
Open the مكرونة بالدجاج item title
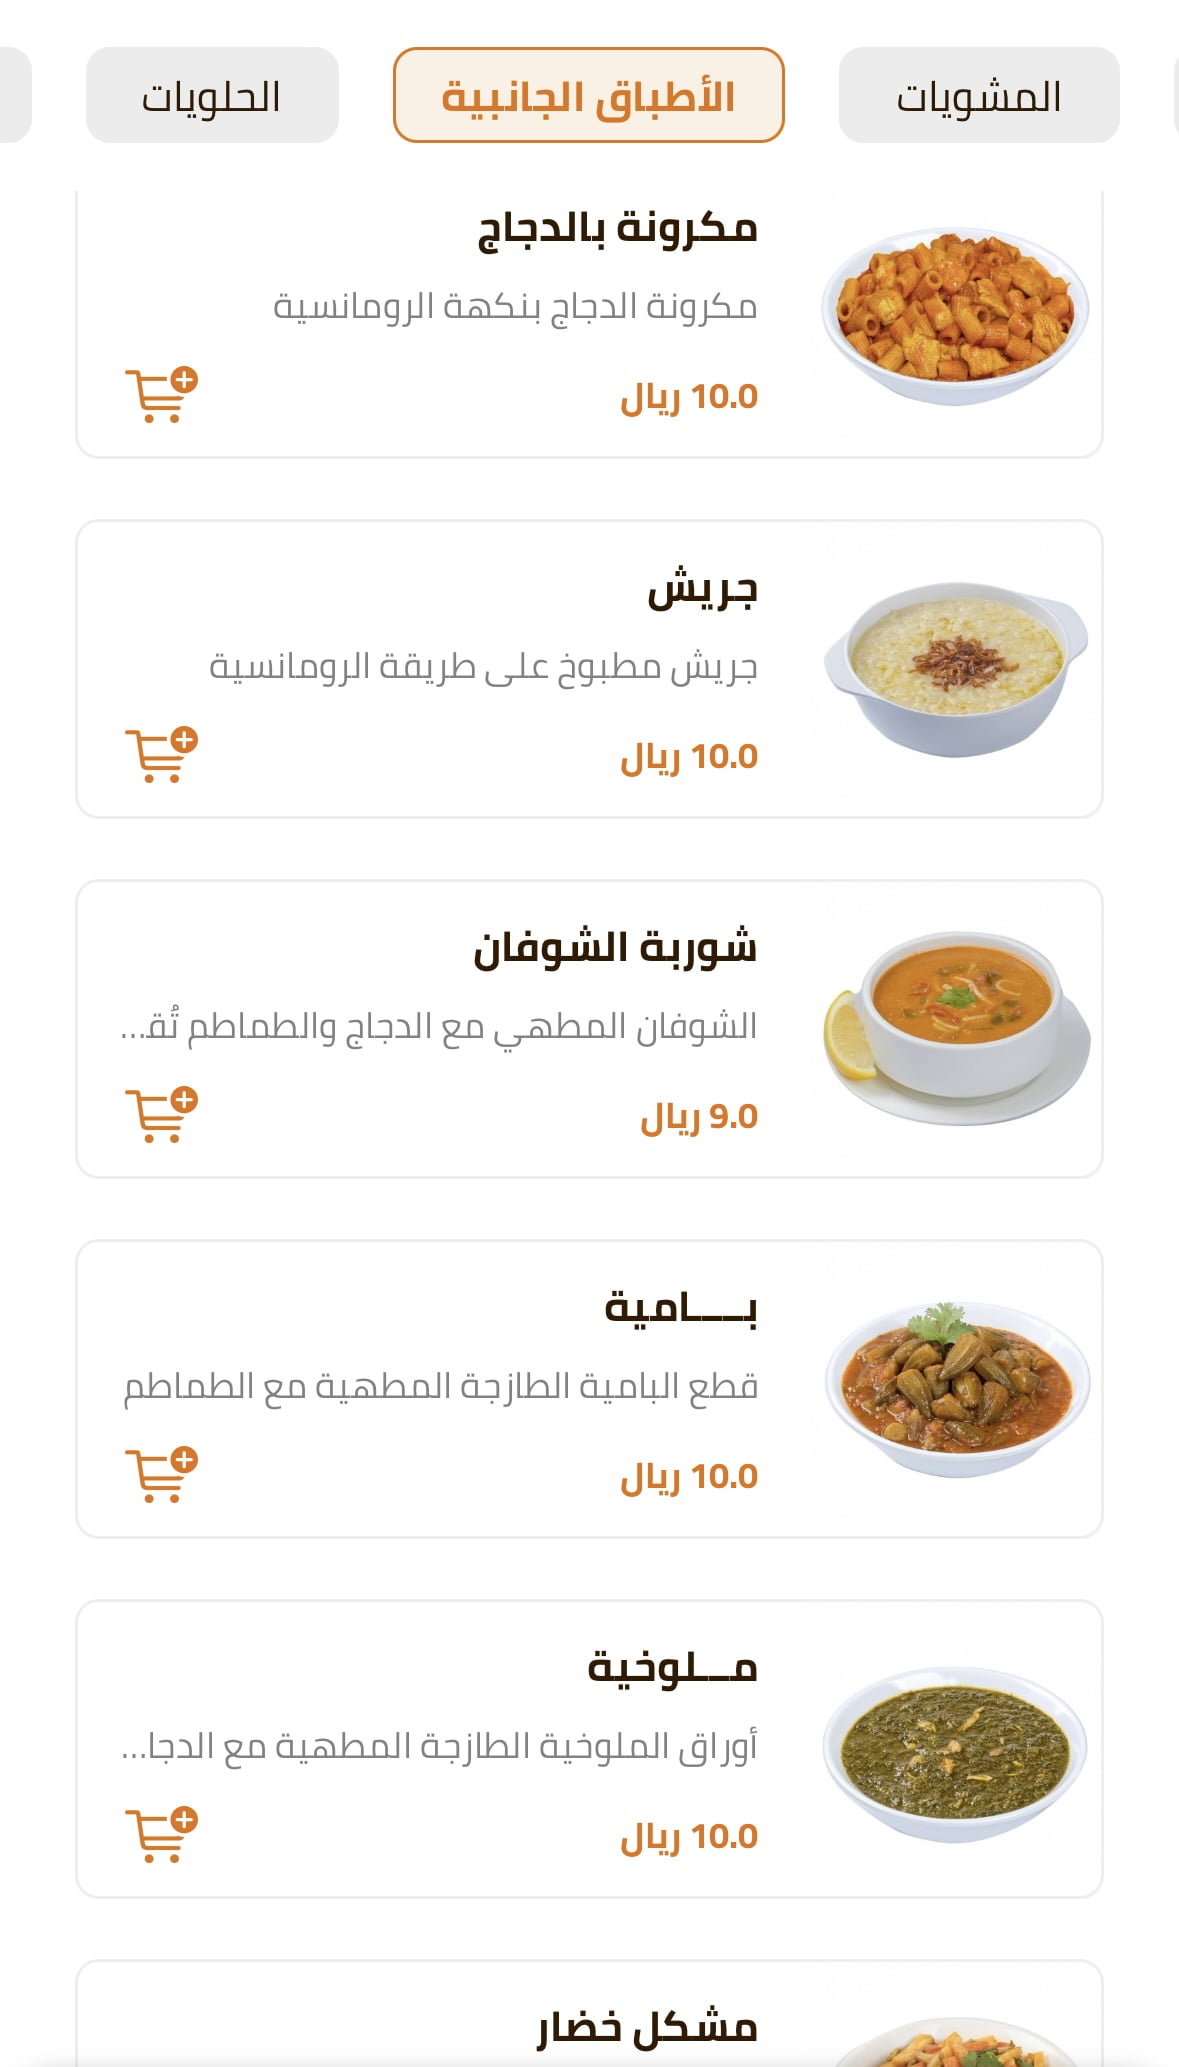pos(617,228)
